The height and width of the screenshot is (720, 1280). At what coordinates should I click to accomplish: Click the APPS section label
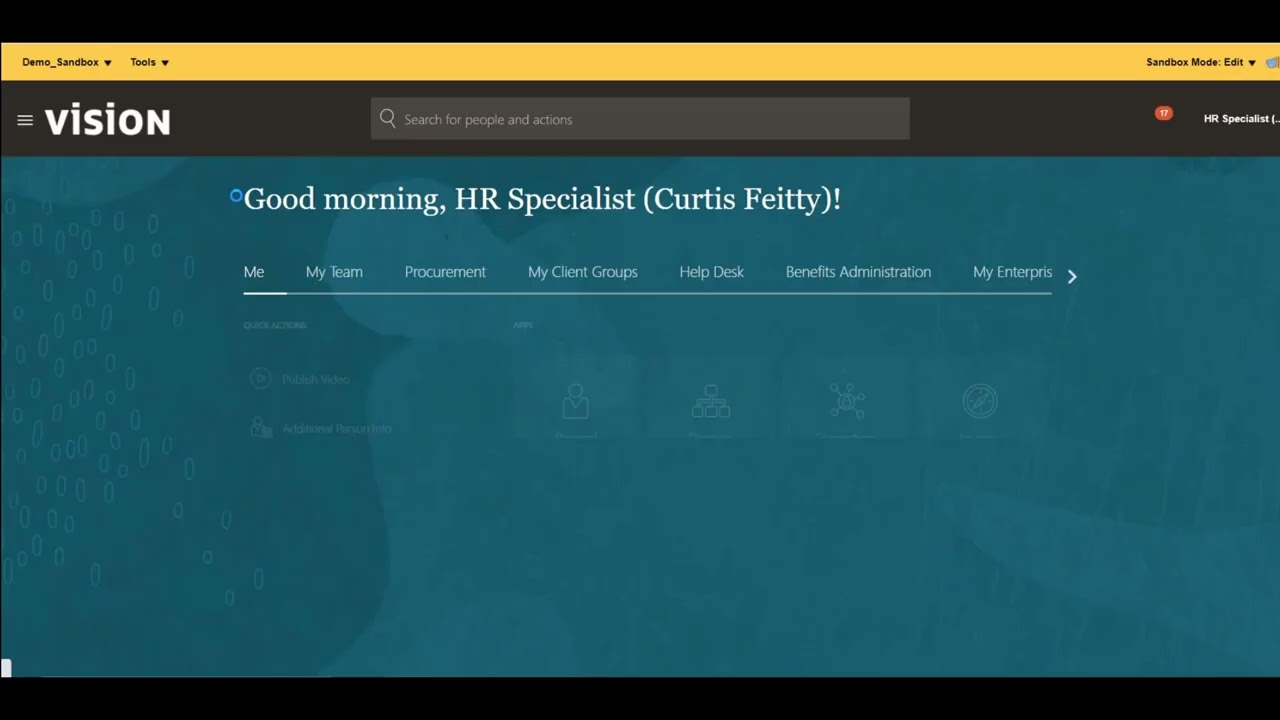tap(523, 325)
